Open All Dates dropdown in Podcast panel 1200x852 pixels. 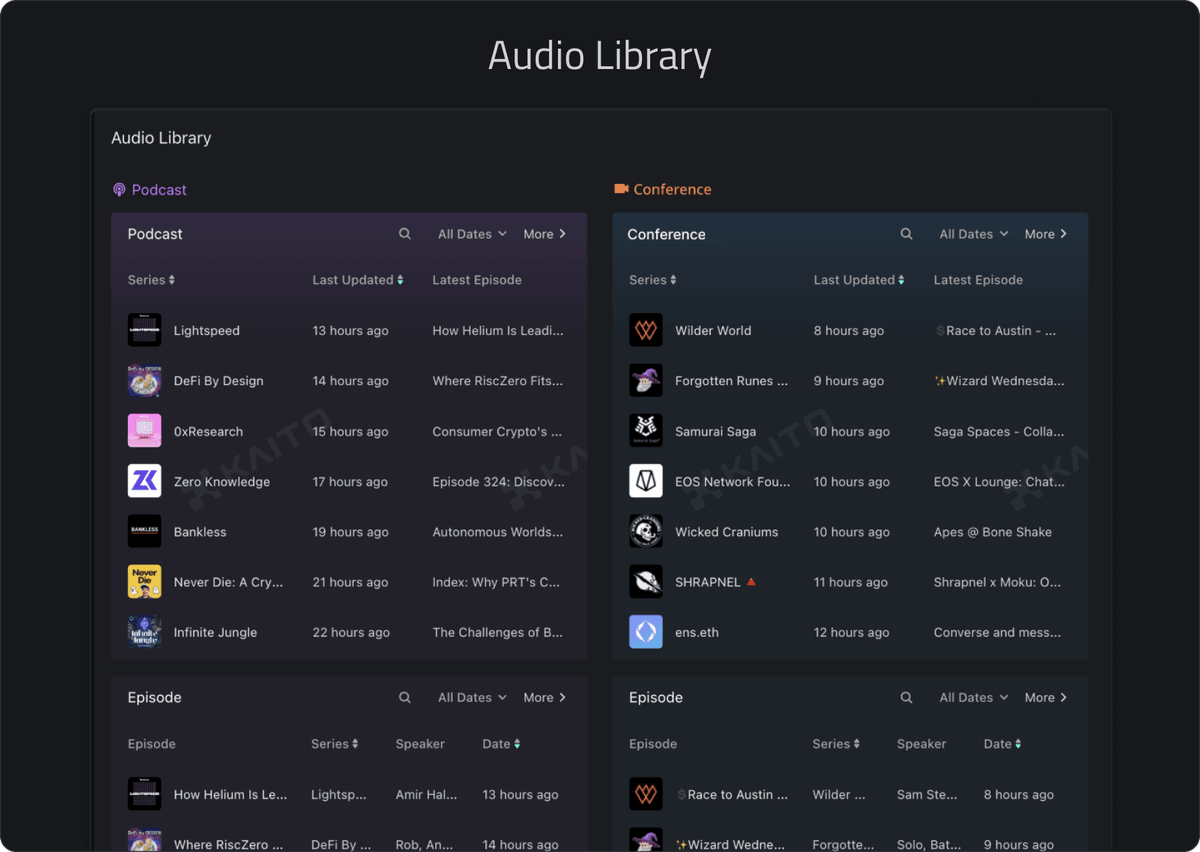pos(472,234)
